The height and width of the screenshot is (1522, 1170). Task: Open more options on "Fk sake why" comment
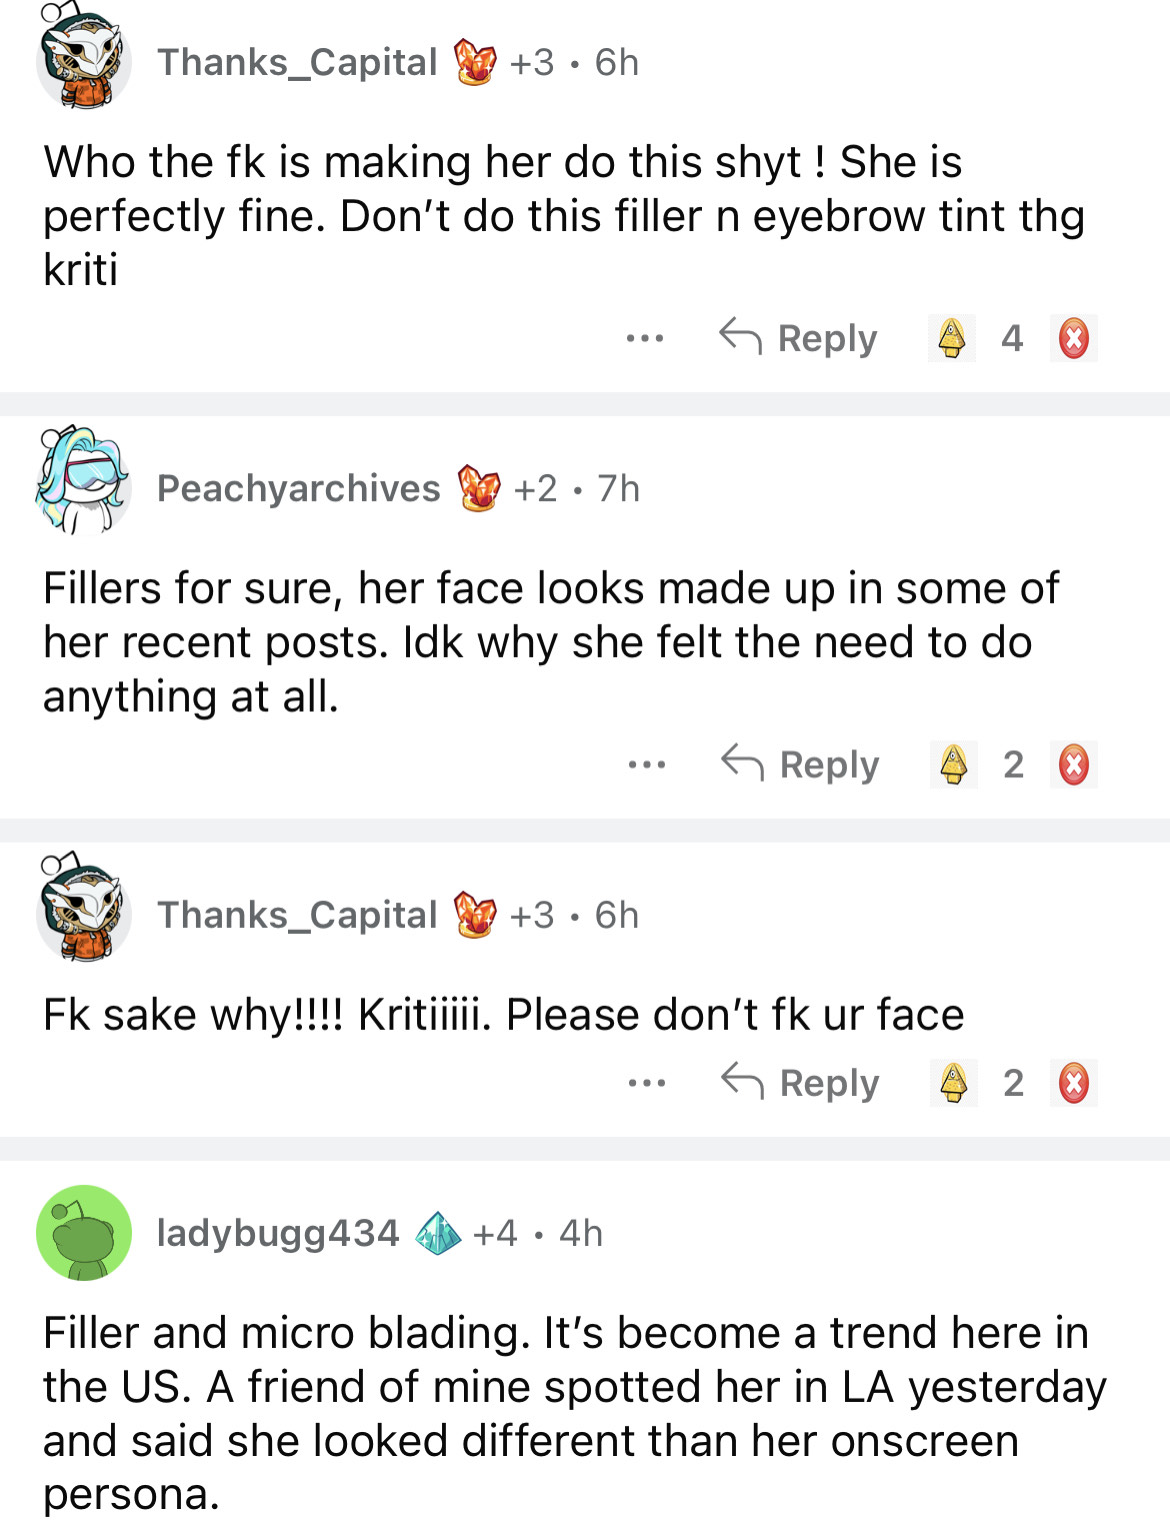[x=647, y=1083]
